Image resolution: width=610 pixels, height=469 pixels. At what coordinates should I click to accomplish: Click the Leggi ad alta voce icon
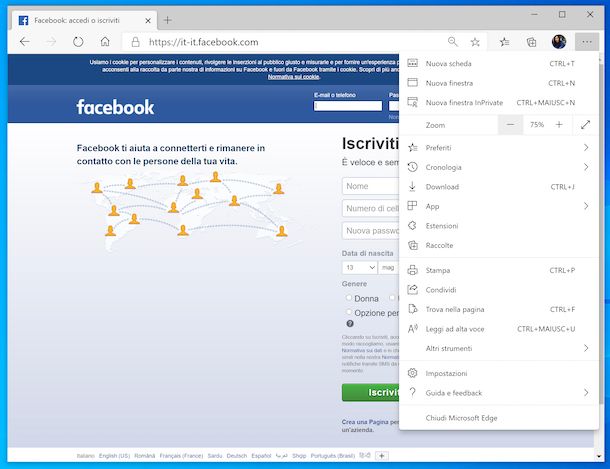[x=412, y=329]
